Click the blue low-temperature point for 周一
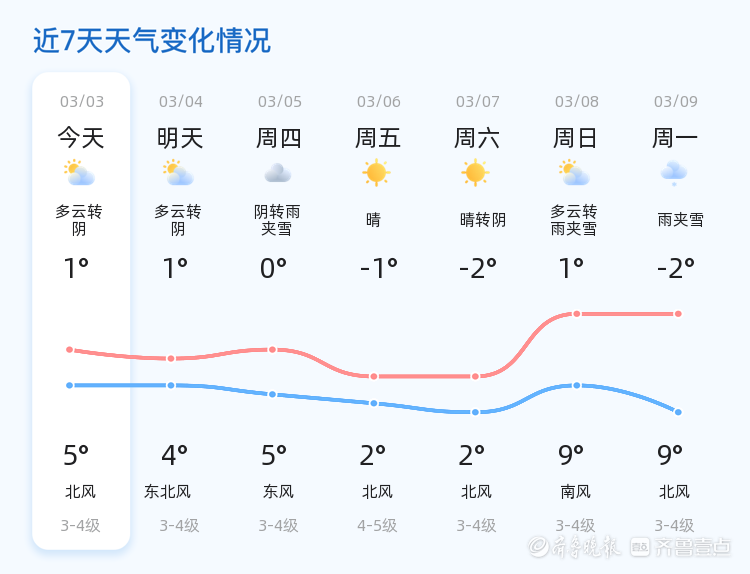The height and width of the screenshot is (574, 750). pos(678,412)
